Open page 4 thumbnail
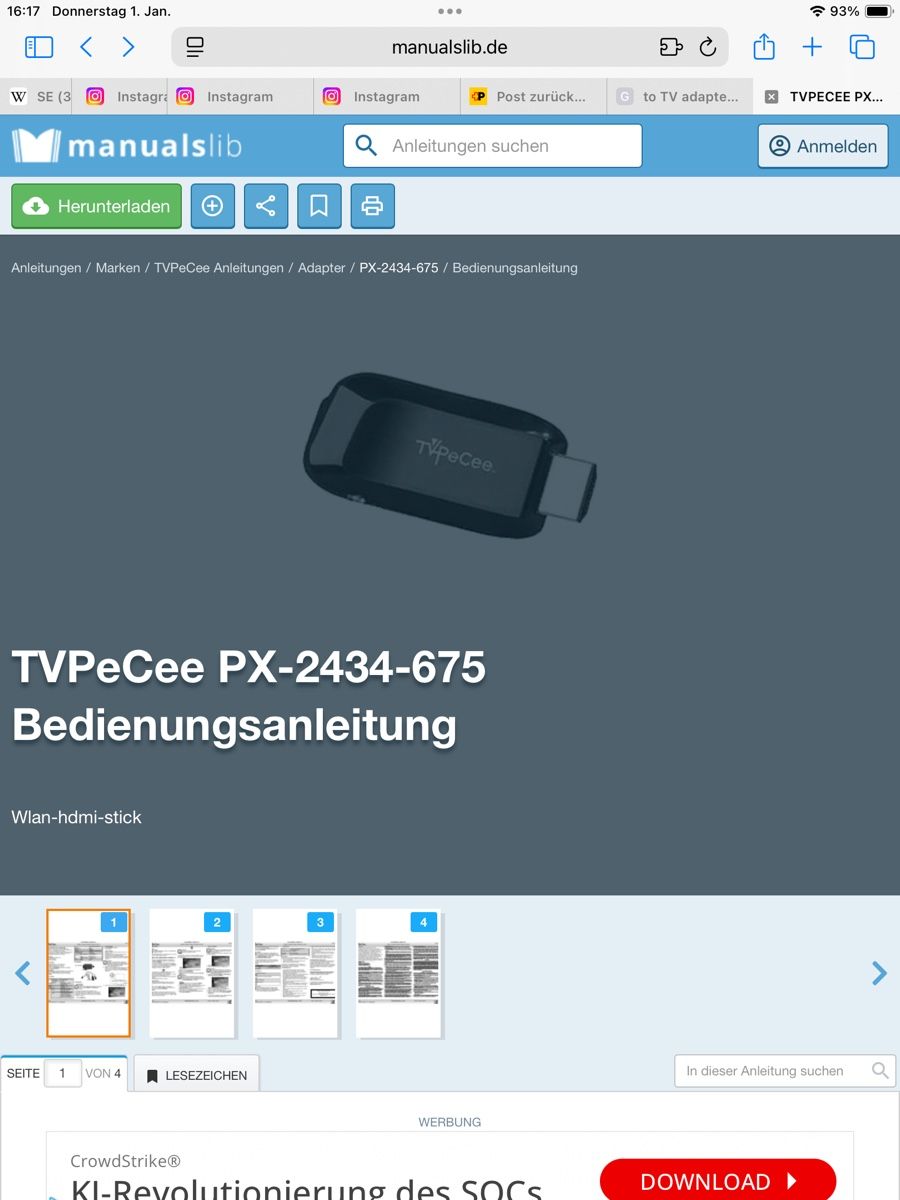The height and width of the screenshot is (1200, 900). point(398,973)
